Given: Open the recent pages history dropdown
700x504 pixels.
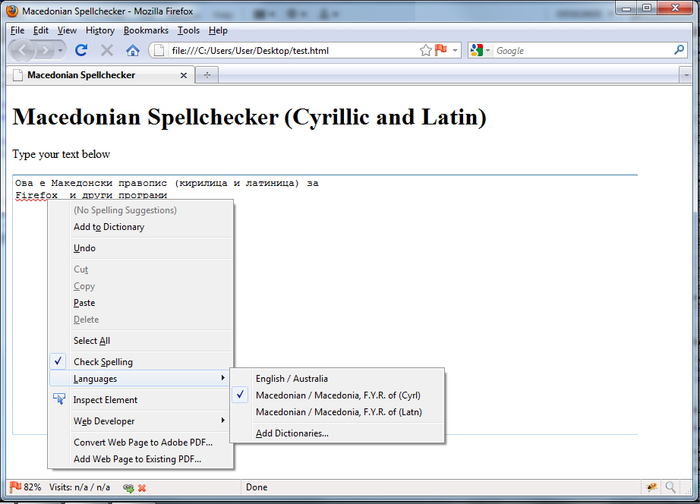Looking at the screenshot, I should coord(60,50).
